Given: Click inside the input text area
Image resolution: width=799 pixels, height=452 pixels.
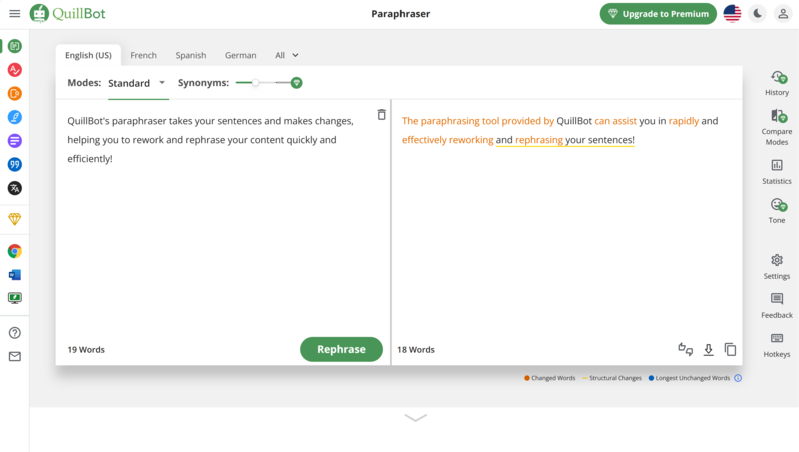Looking at the screenshot, I should click(x=220, y=230).
